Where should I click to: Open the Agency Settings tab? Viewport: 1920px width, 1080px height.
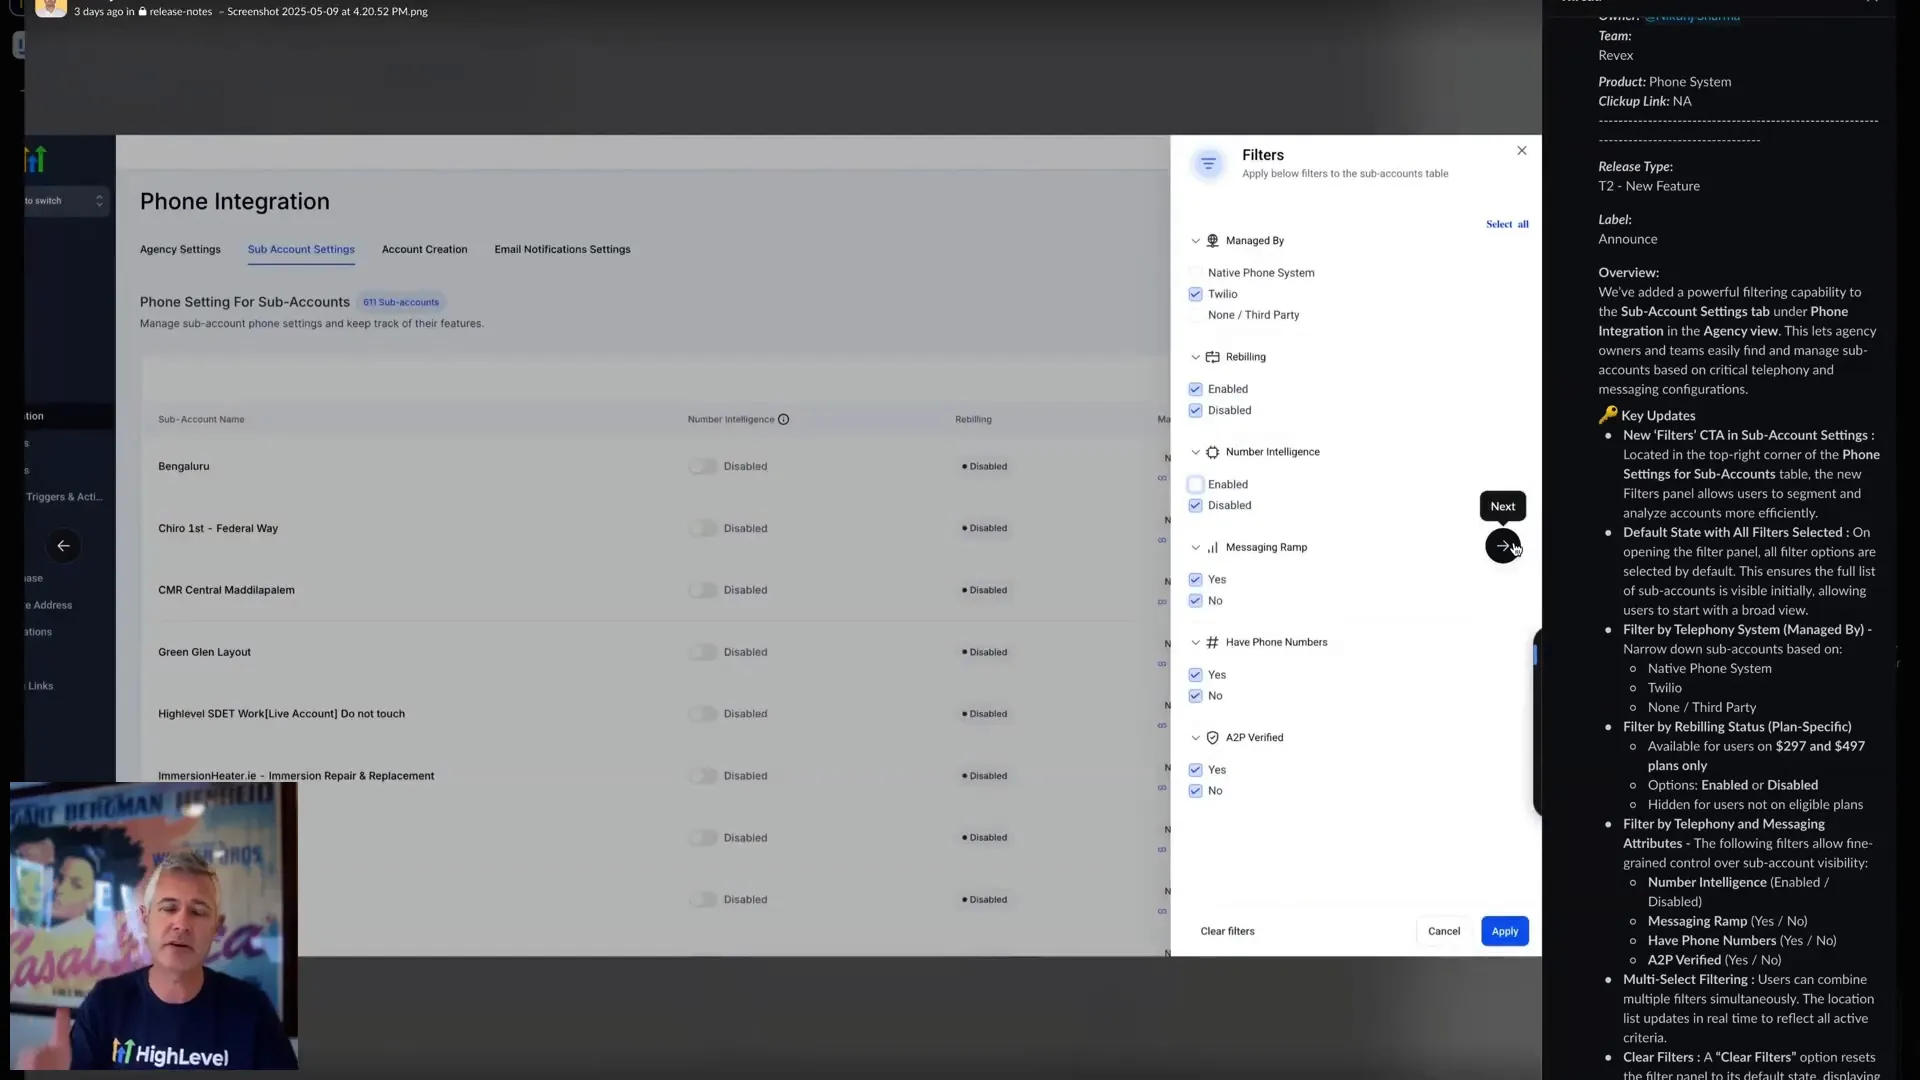pos(180,250)
